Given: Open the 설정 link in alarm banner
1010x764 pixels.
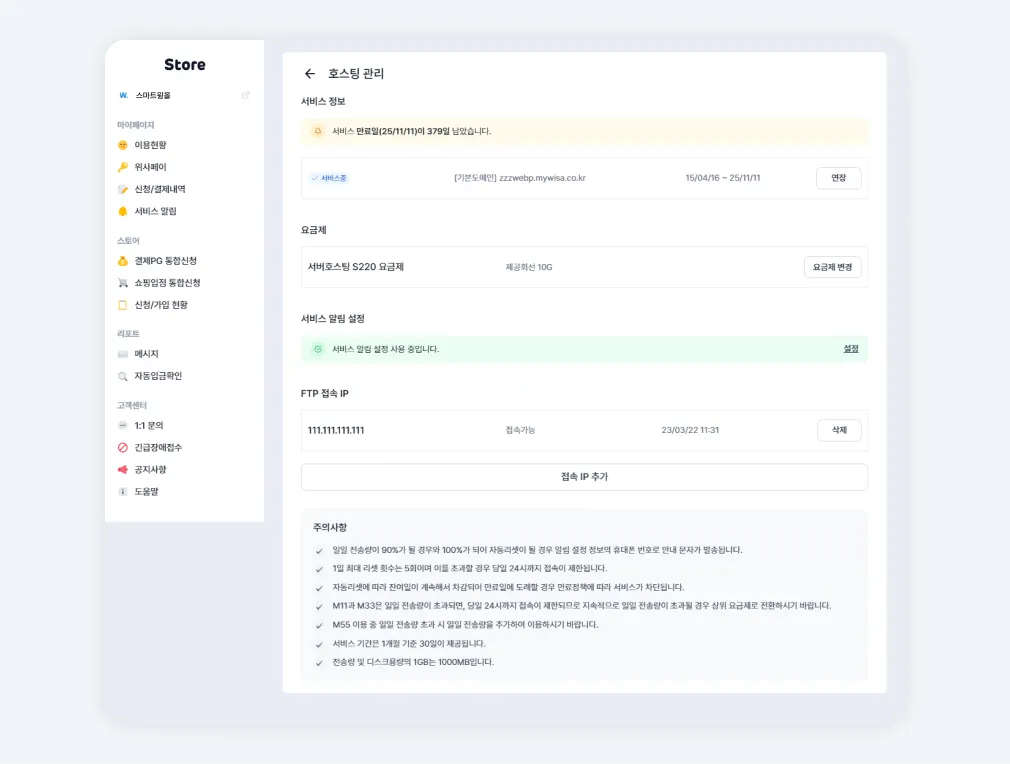Looking at the screenshot, I should pyautogui.click(x=851, y=349).
